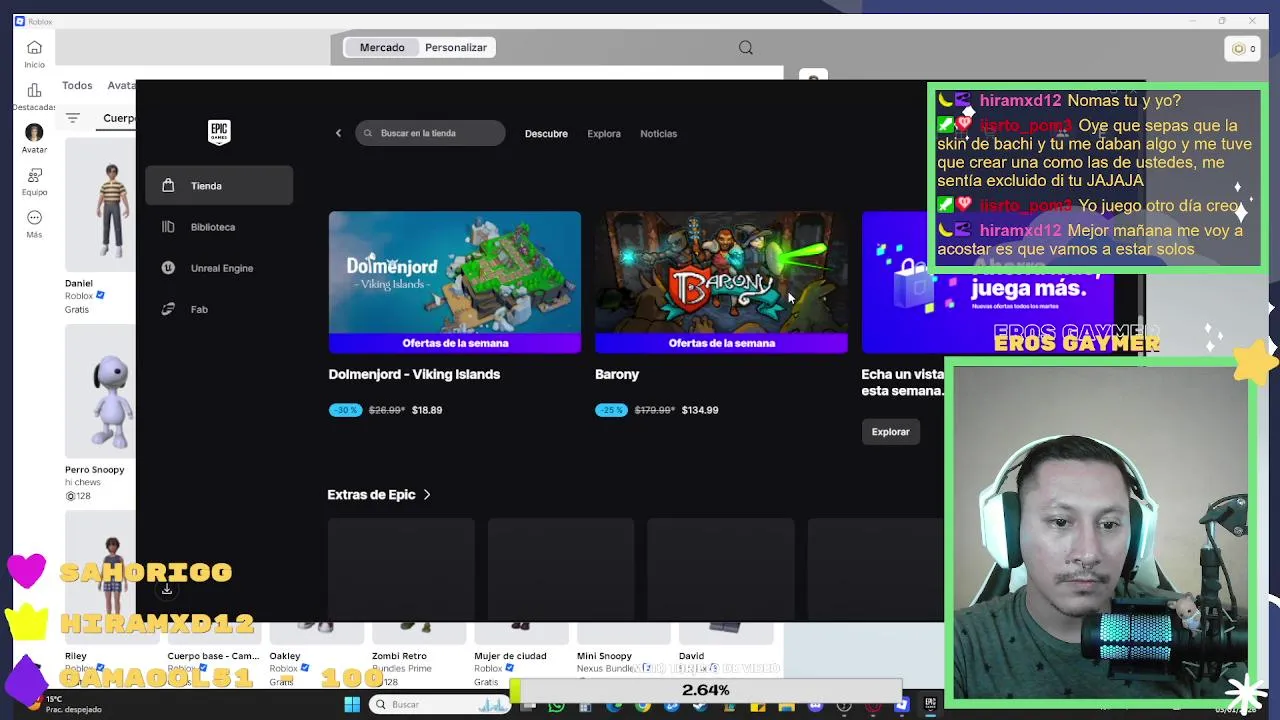Viewport: 1280px width, 720px height.
Task: Click Ofertas de la semana under Dolmenjord
Action: 455,343
